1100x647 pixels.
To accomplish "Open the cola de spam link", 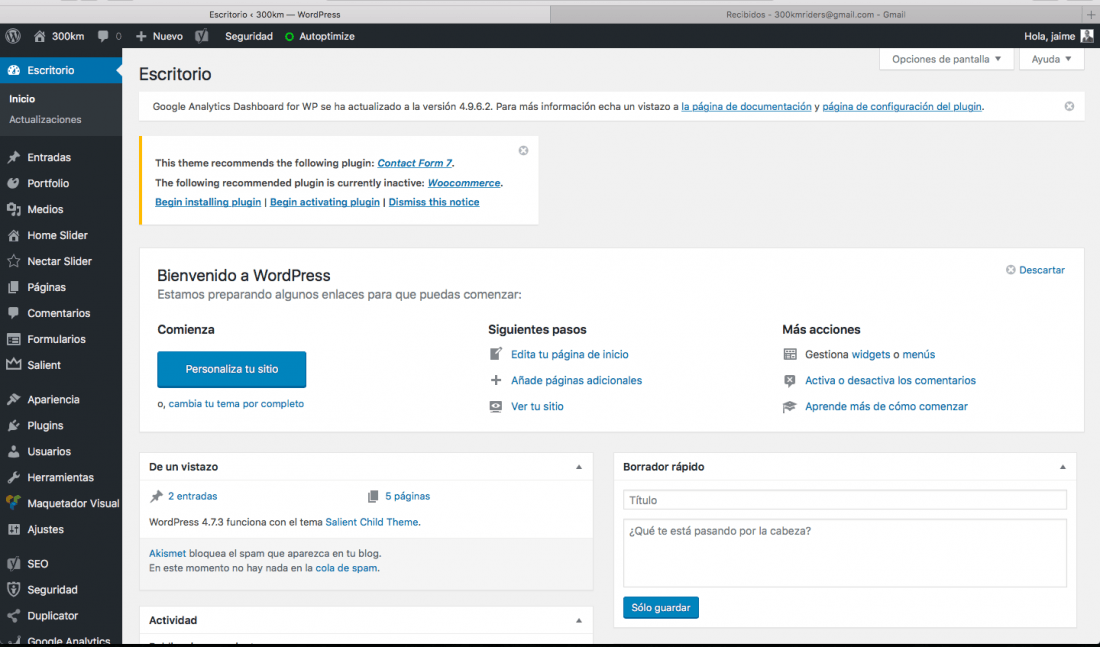I will pyautogui.click(x=346, y=568).
